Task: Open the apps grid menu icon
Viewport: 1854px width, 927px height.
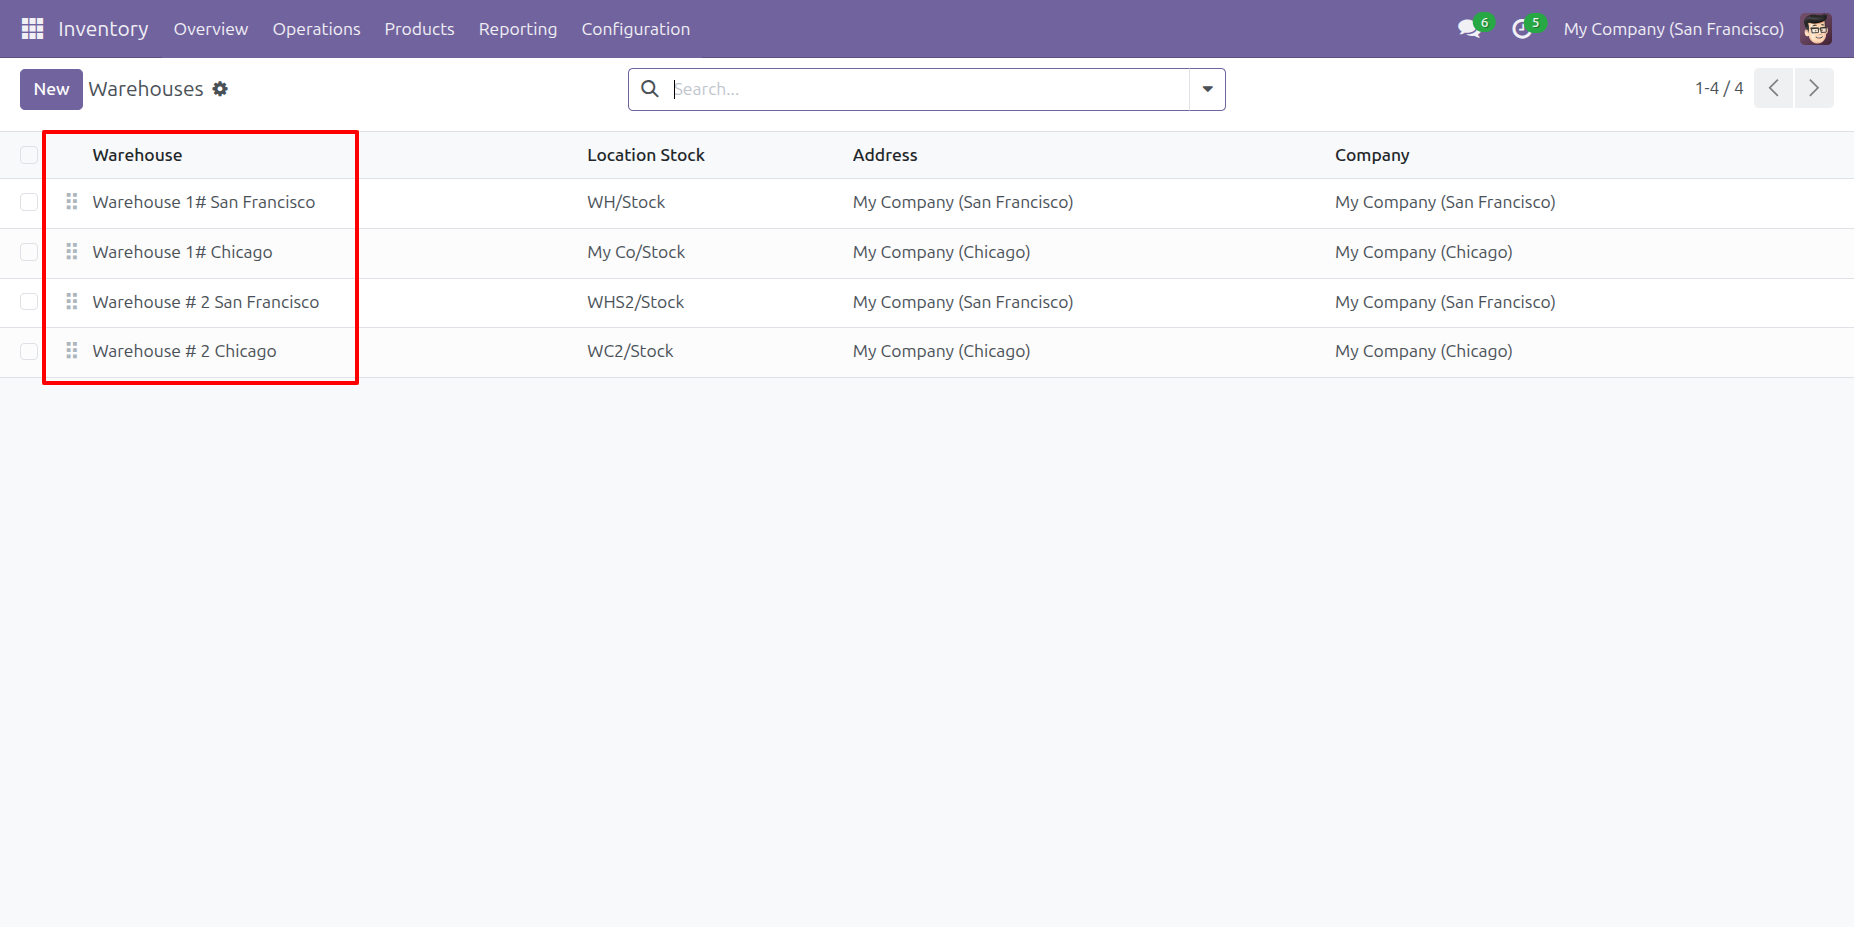Action: point(32,29)
